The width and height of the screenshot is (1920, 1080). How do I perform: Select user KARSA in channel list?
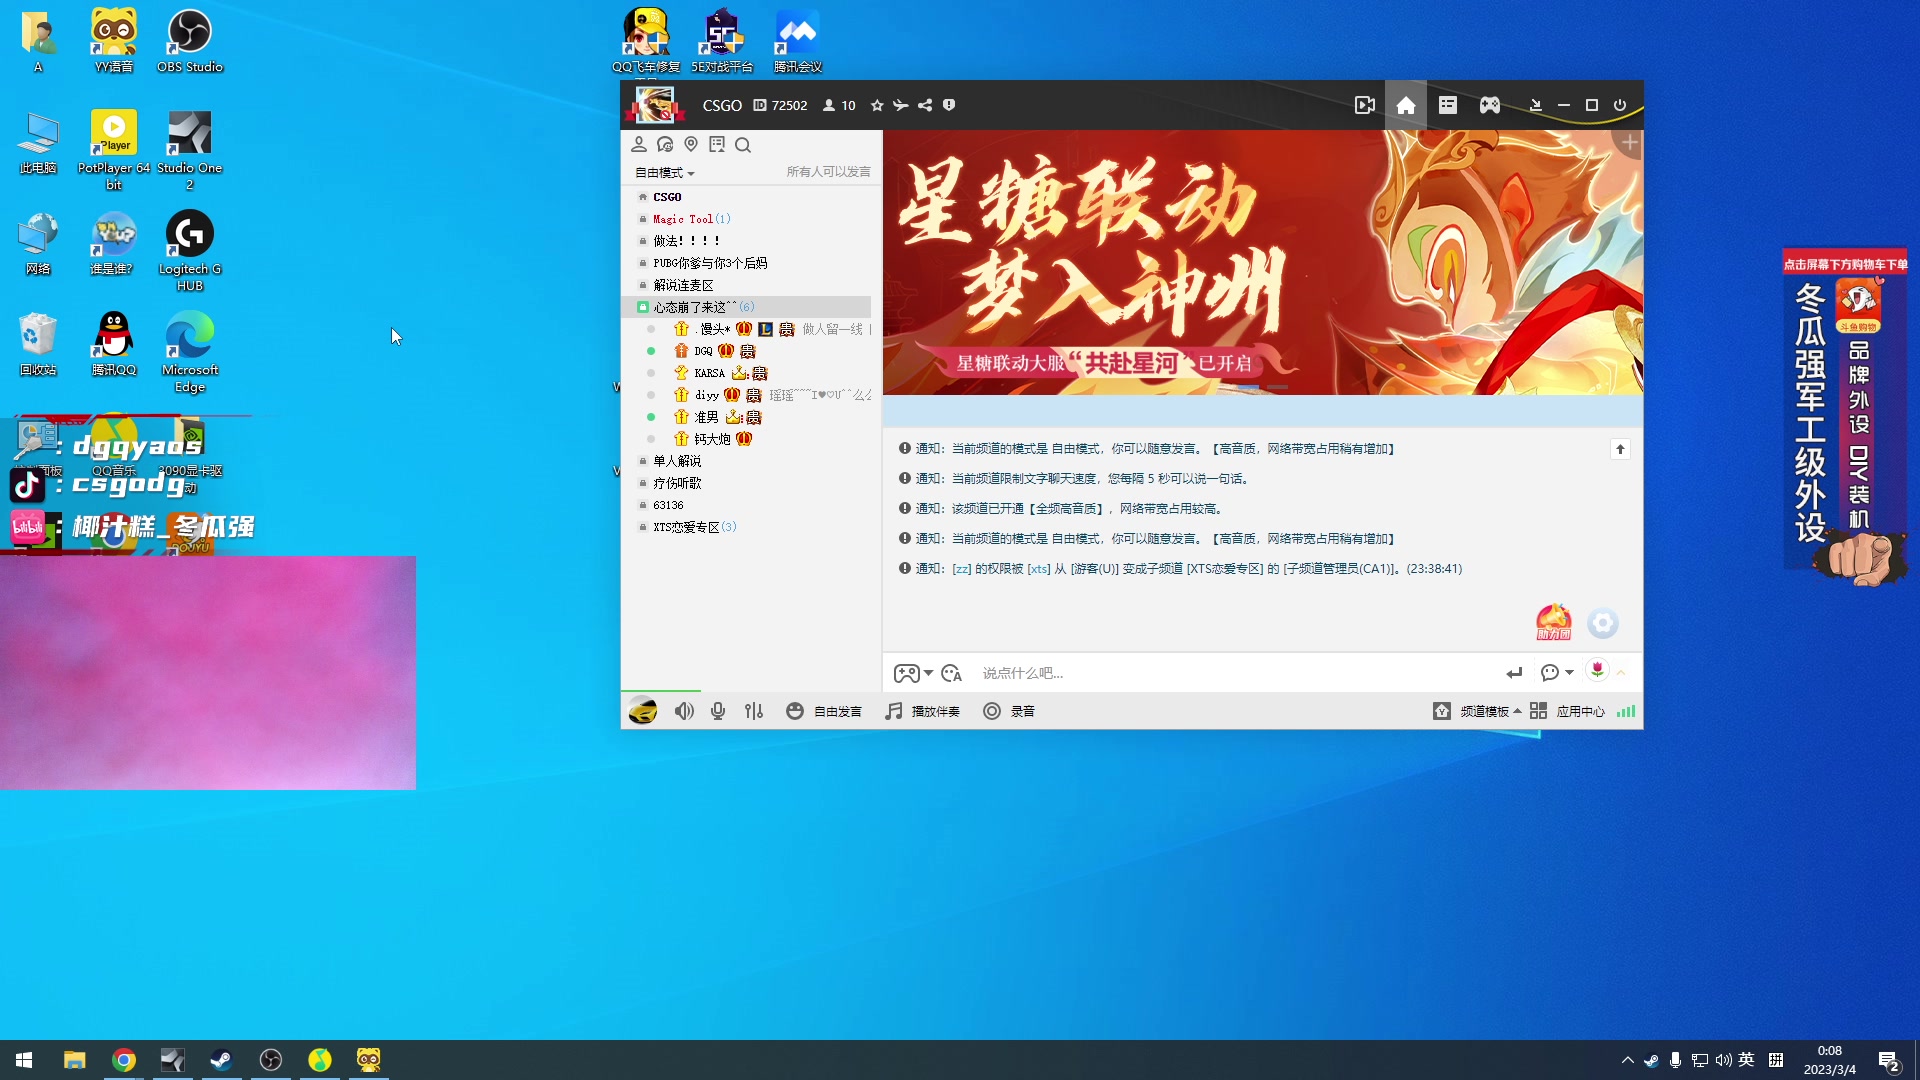[x=709, y=373]
